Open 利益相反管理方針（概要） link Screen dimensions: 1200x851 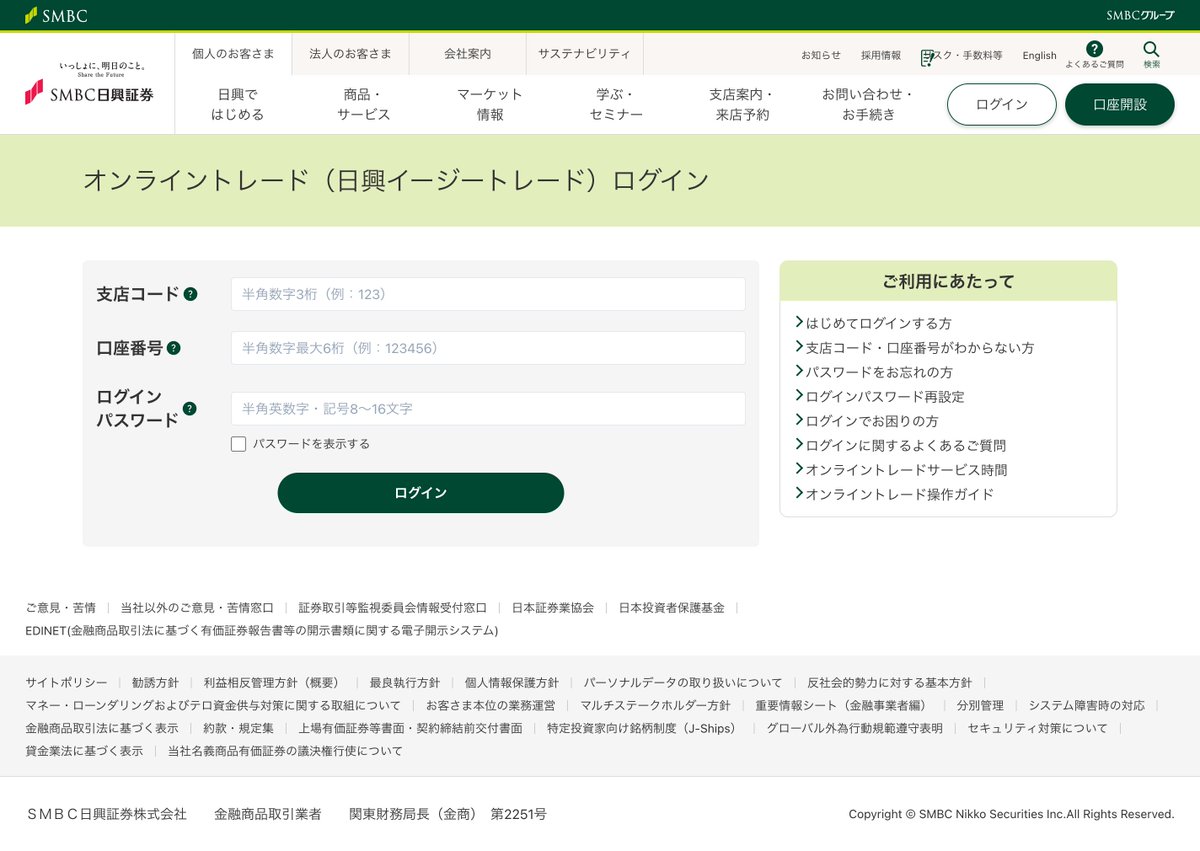coord(274,683)
